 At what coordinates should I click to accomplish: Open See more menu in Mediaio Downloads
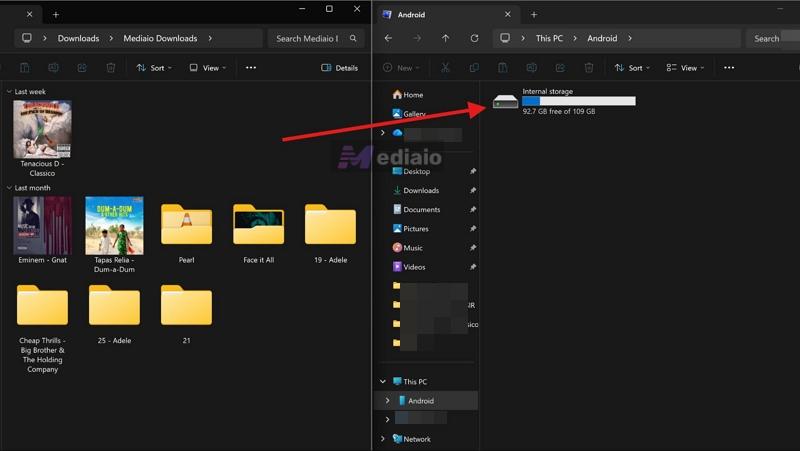tap(251, 68)
